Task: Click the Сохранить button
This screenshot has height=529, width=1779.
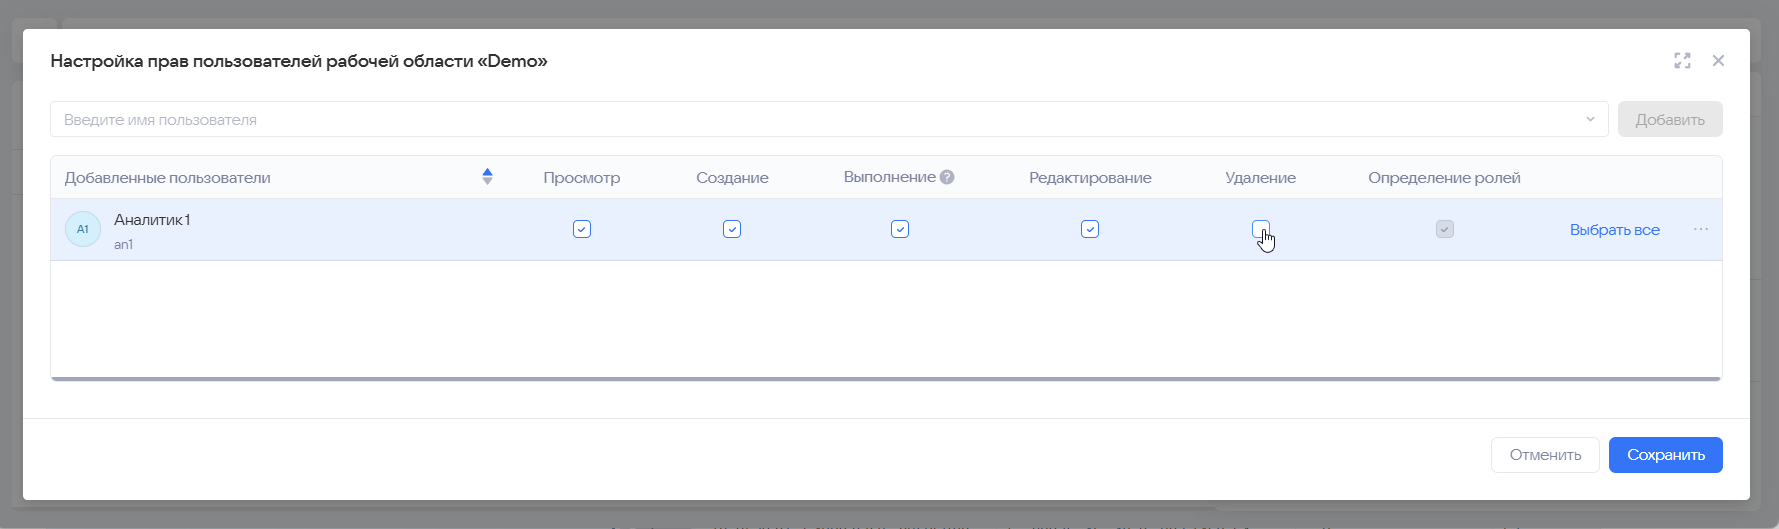Action: point(1665,455)
